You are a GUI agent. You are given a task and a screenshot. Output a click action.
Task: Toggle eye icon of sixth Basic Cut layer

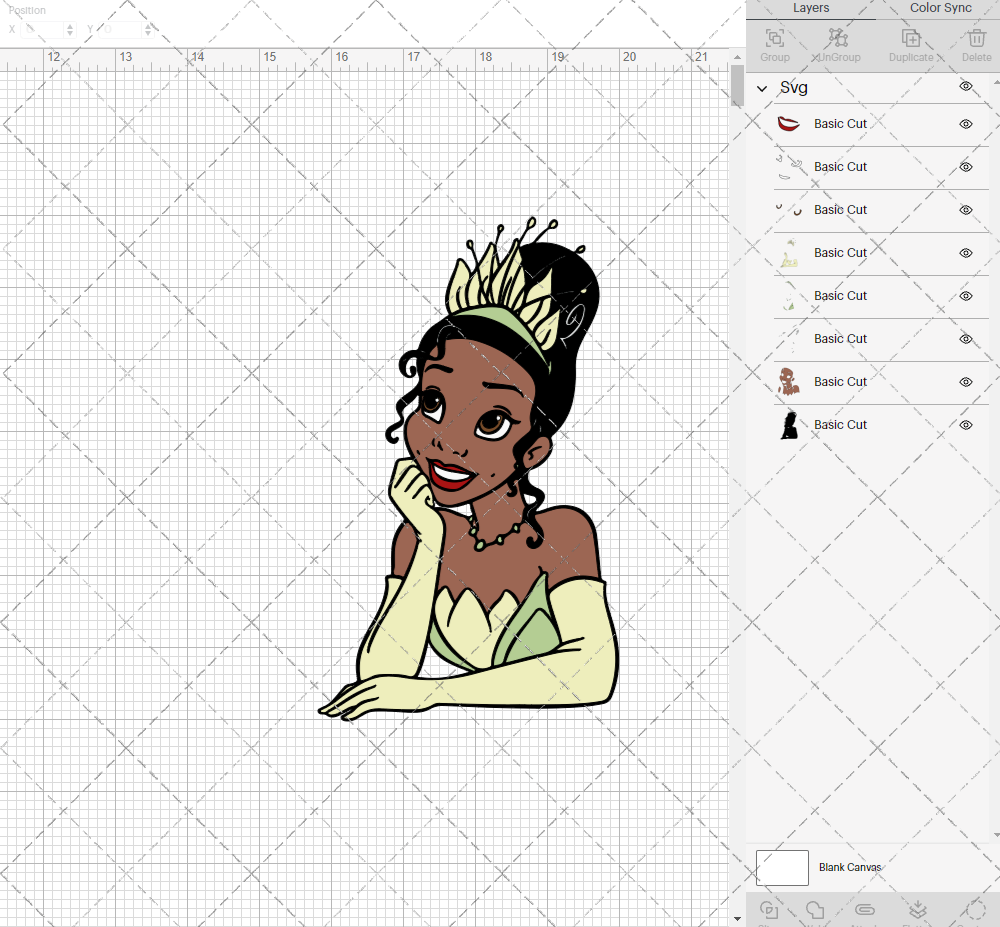click(x=966, y=339)
